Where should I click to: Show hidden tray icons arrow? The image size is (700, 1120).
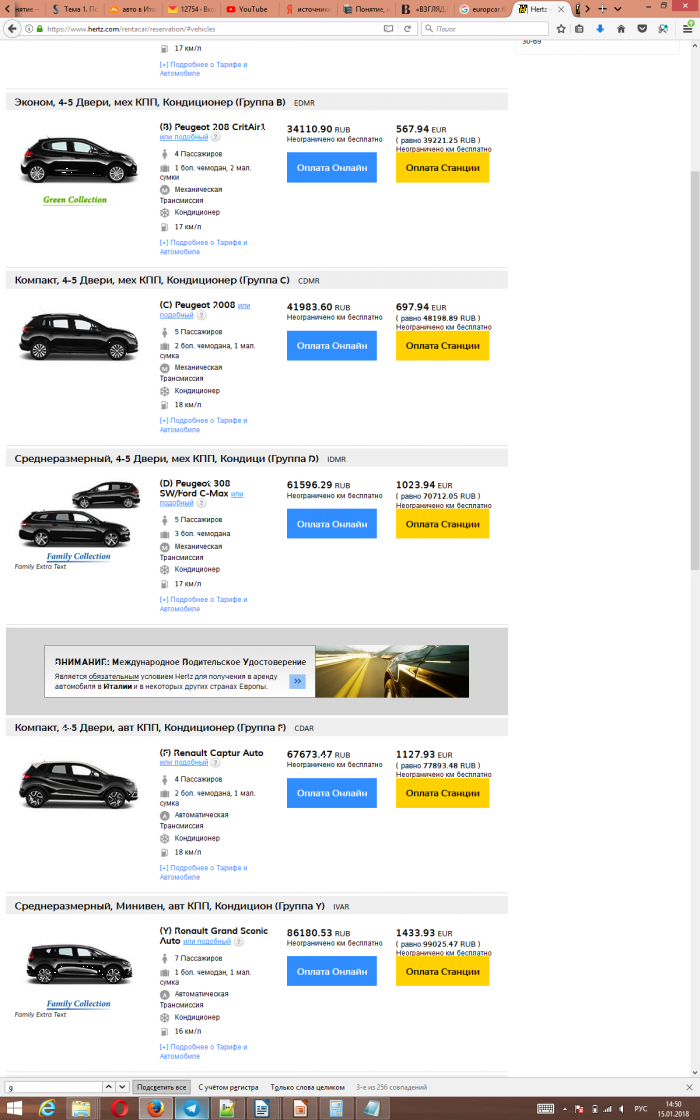pos(565,1109)
